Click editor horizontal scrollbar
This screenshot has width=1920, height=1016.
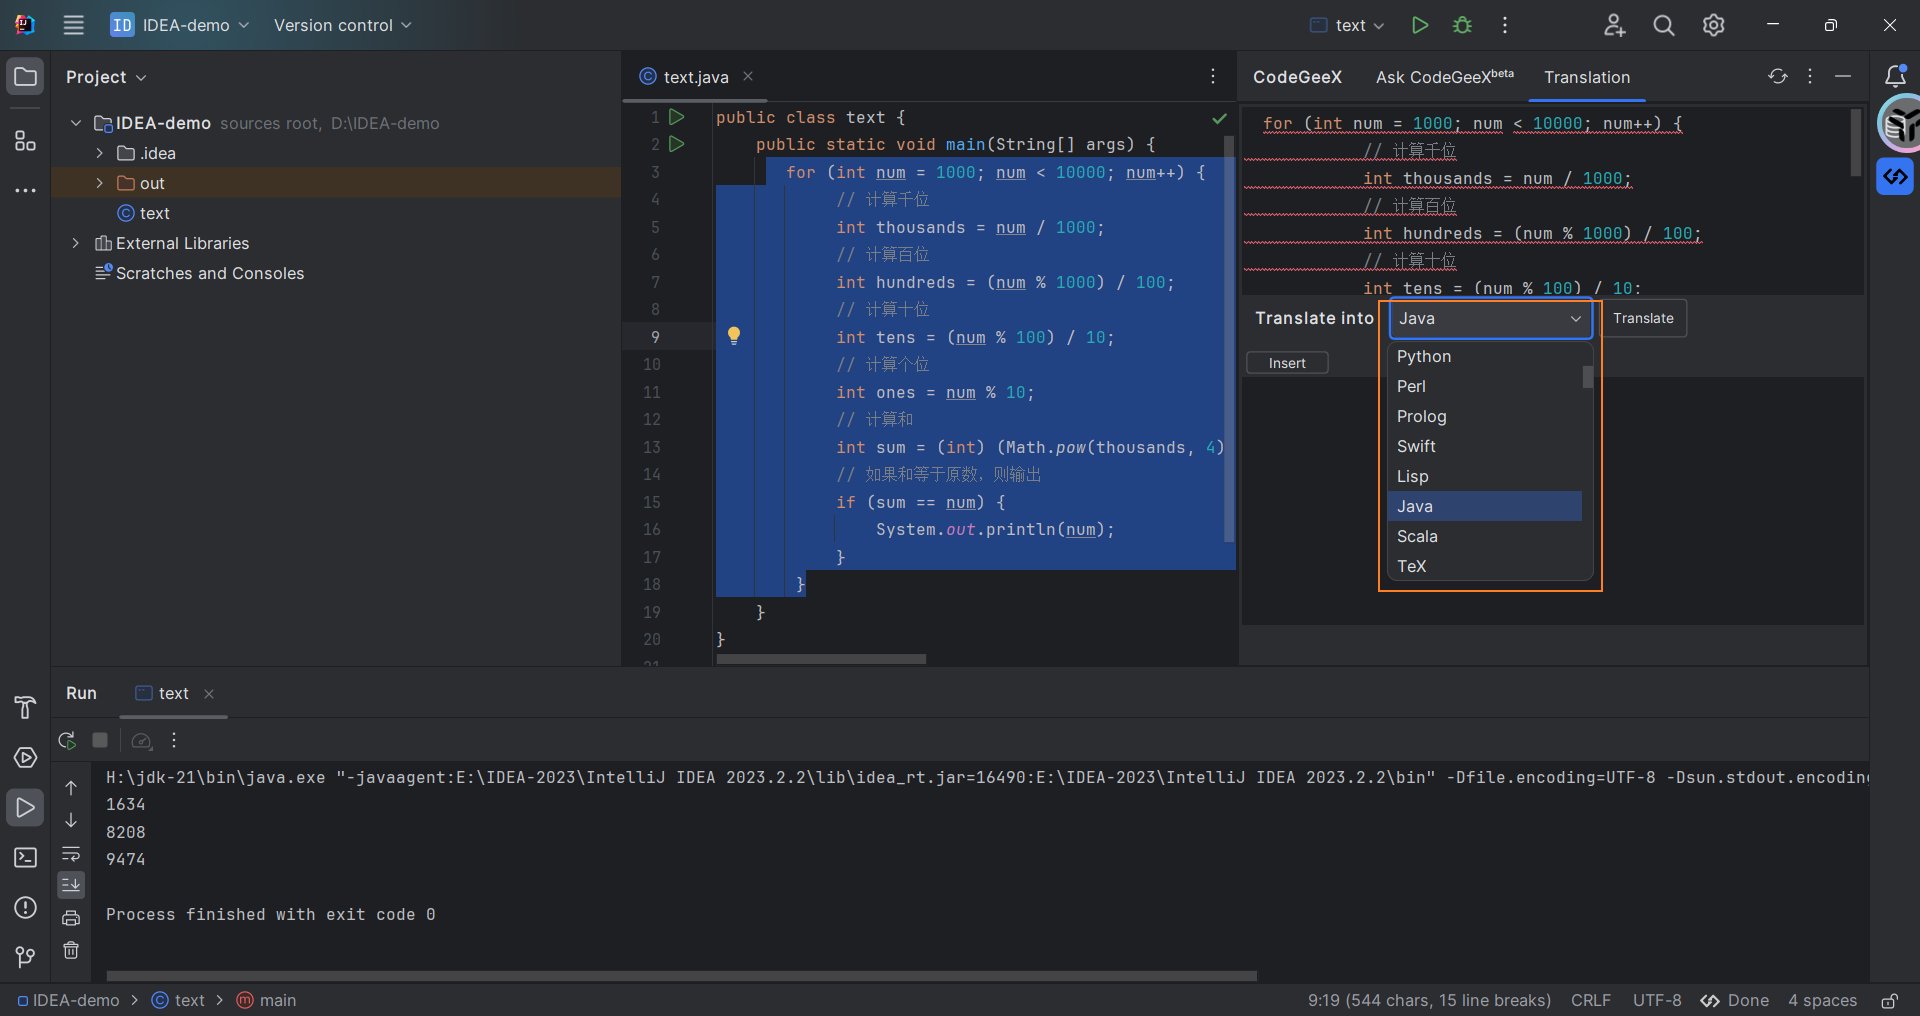(x=821, y=659)
